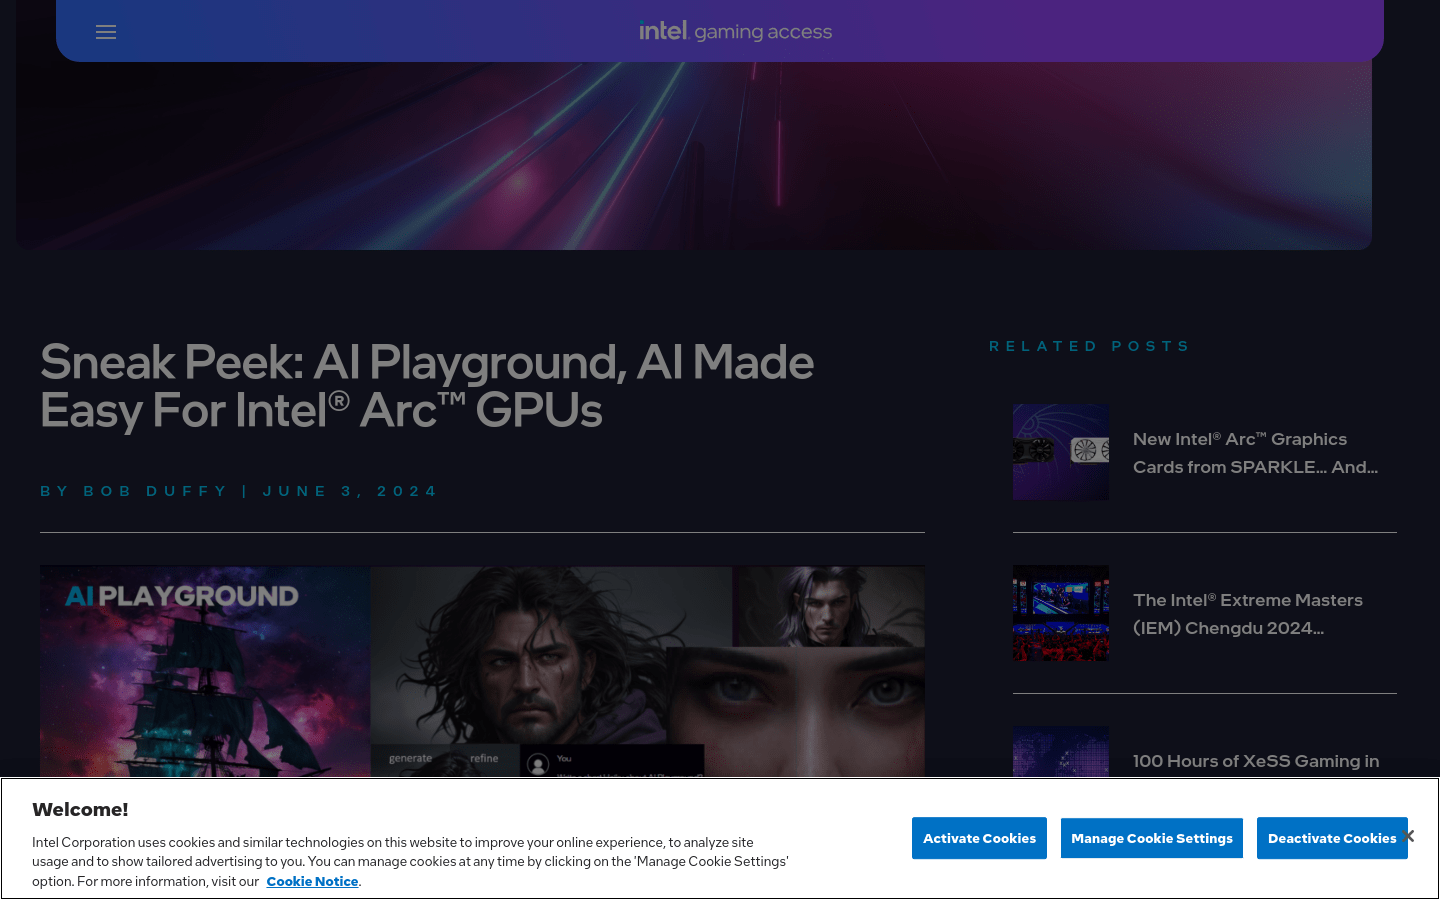1440x900 pixels.
Task: Click the author link BOB DUFFY
Action: 156,491
